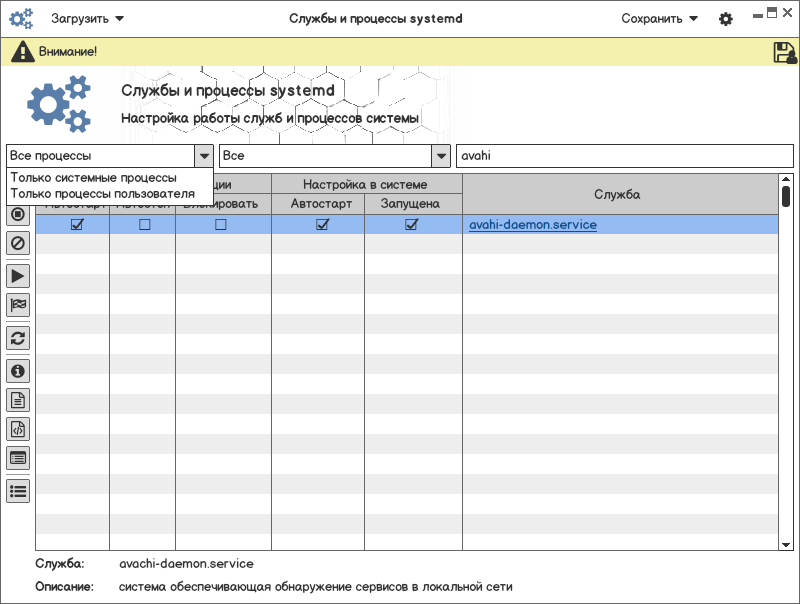Click the flag icon in left toolbar
800x604 pixels.
click(18, 305)
